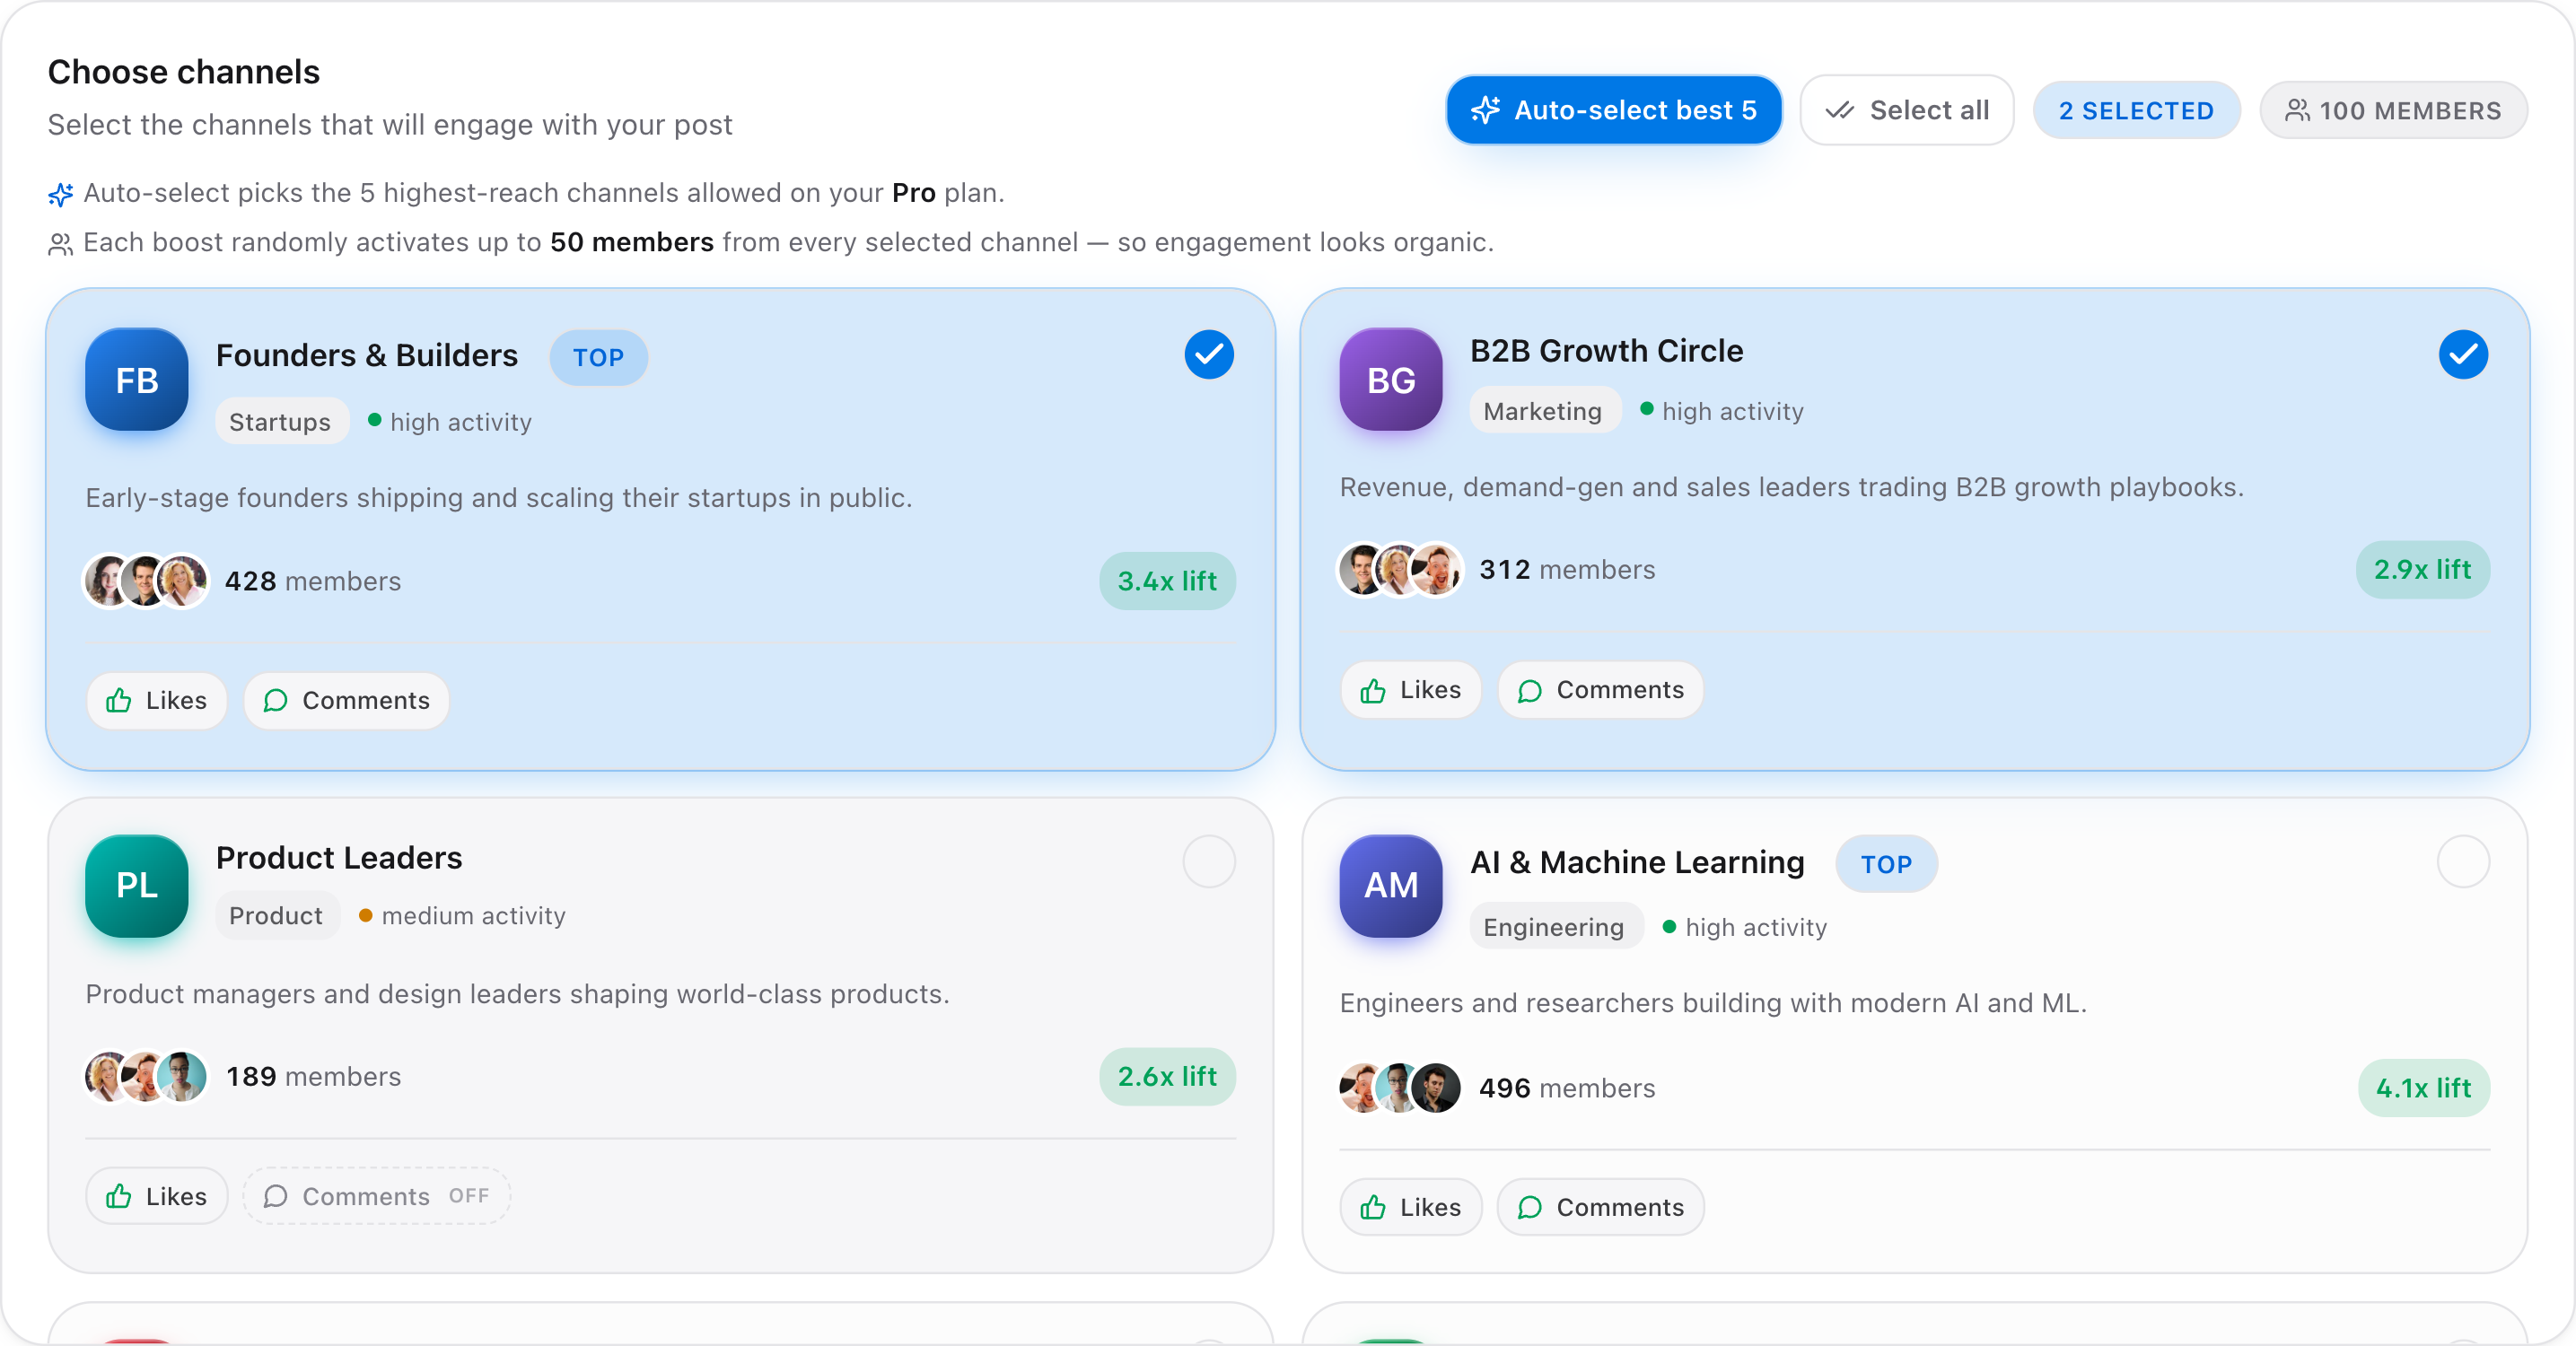Toggle Comments for B2B Growth Circle
The image size is (2576, 1346).
1600,689
